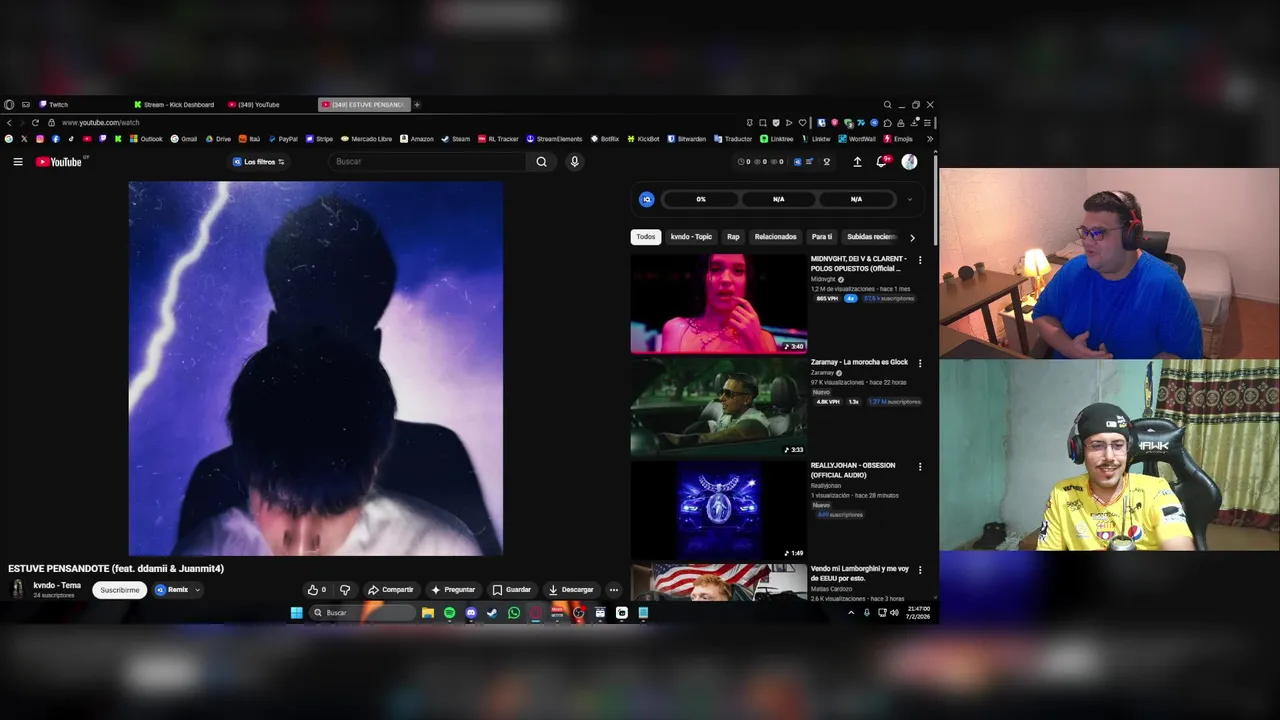Click the heart icon in browser toolbar
The image size is (1280, 720).
point(802,123)
